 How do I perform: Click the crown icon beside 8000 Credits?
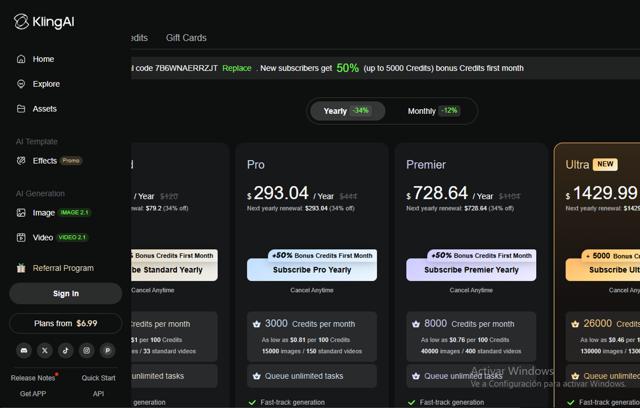[416, 324]
